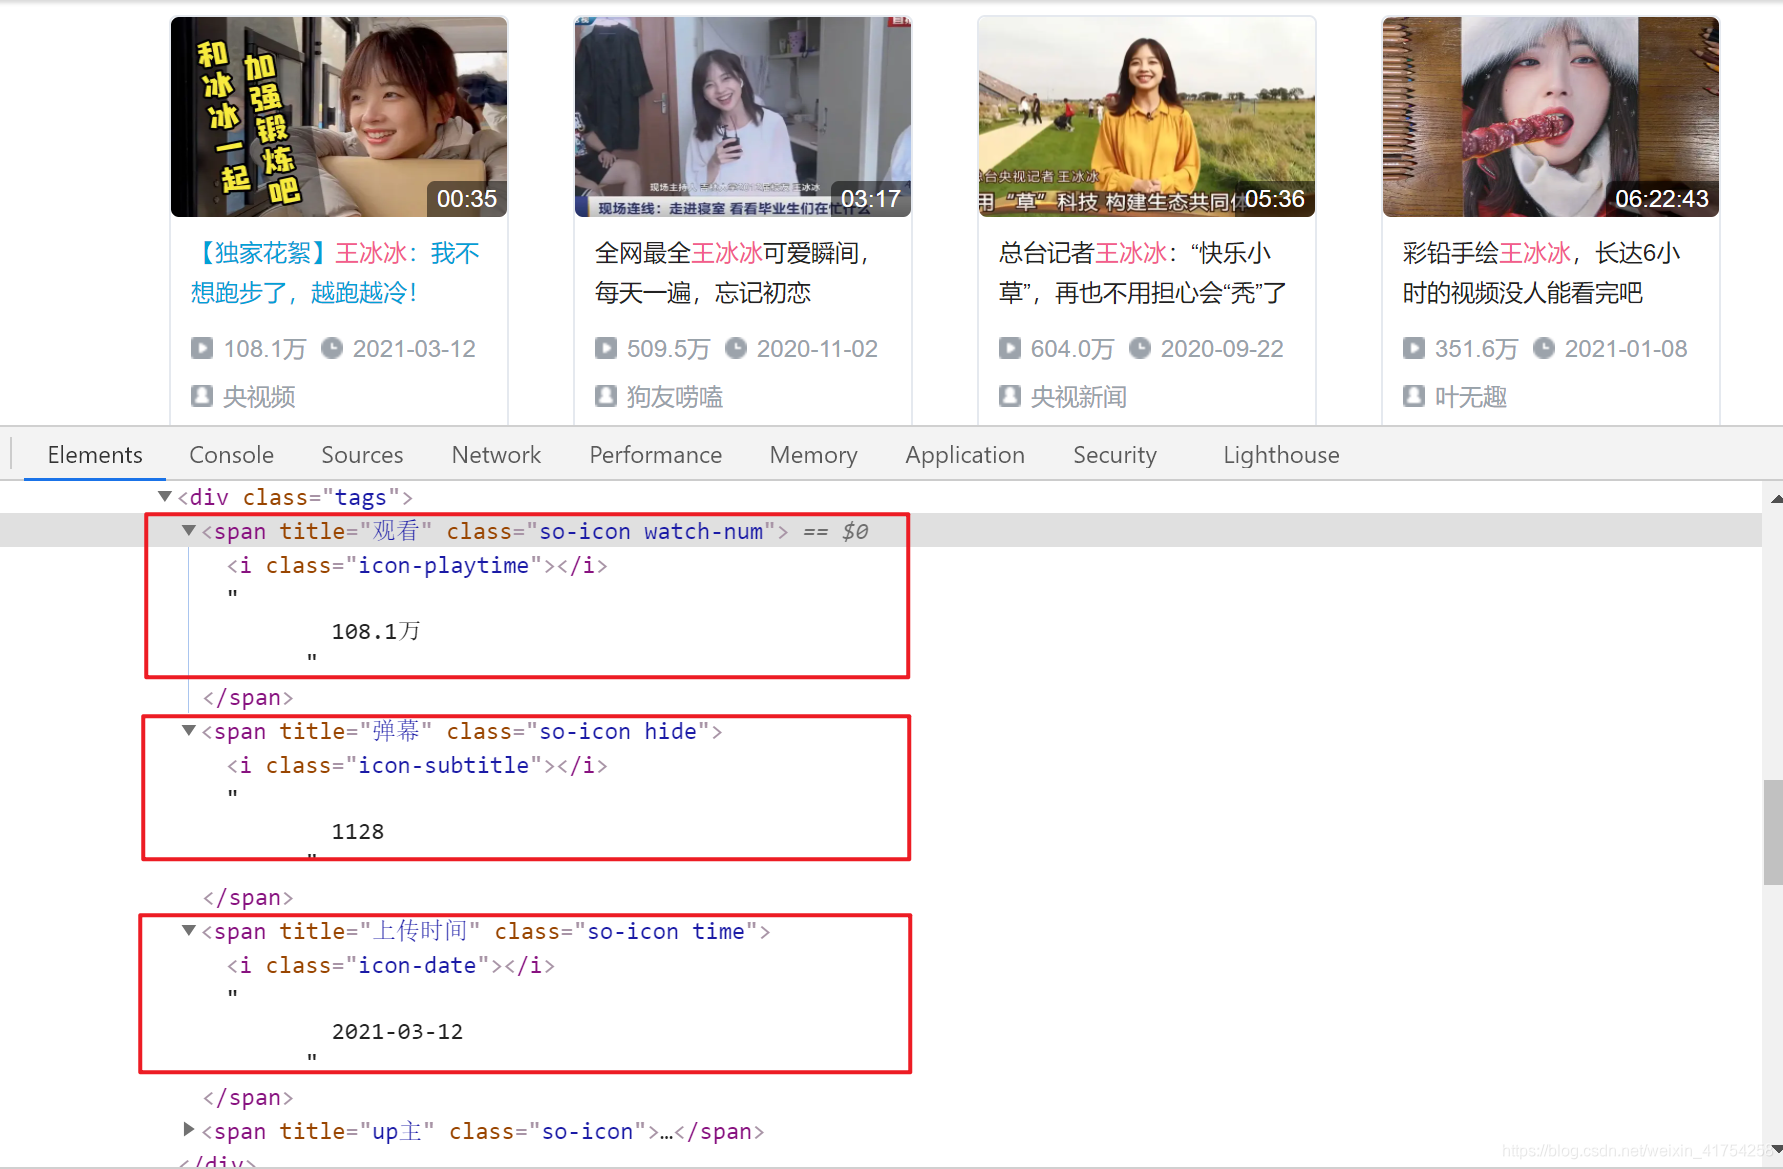The width and height of the screenshot is (1783, 1169).
Task: Click the 05:36 video thumbnail
Action: click(x=1147, y=116)
